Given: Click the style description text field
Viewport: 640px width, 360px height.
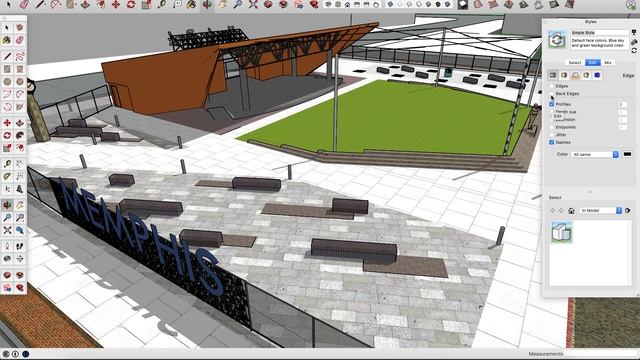Looking at the screenshot, I should point(600,43).
